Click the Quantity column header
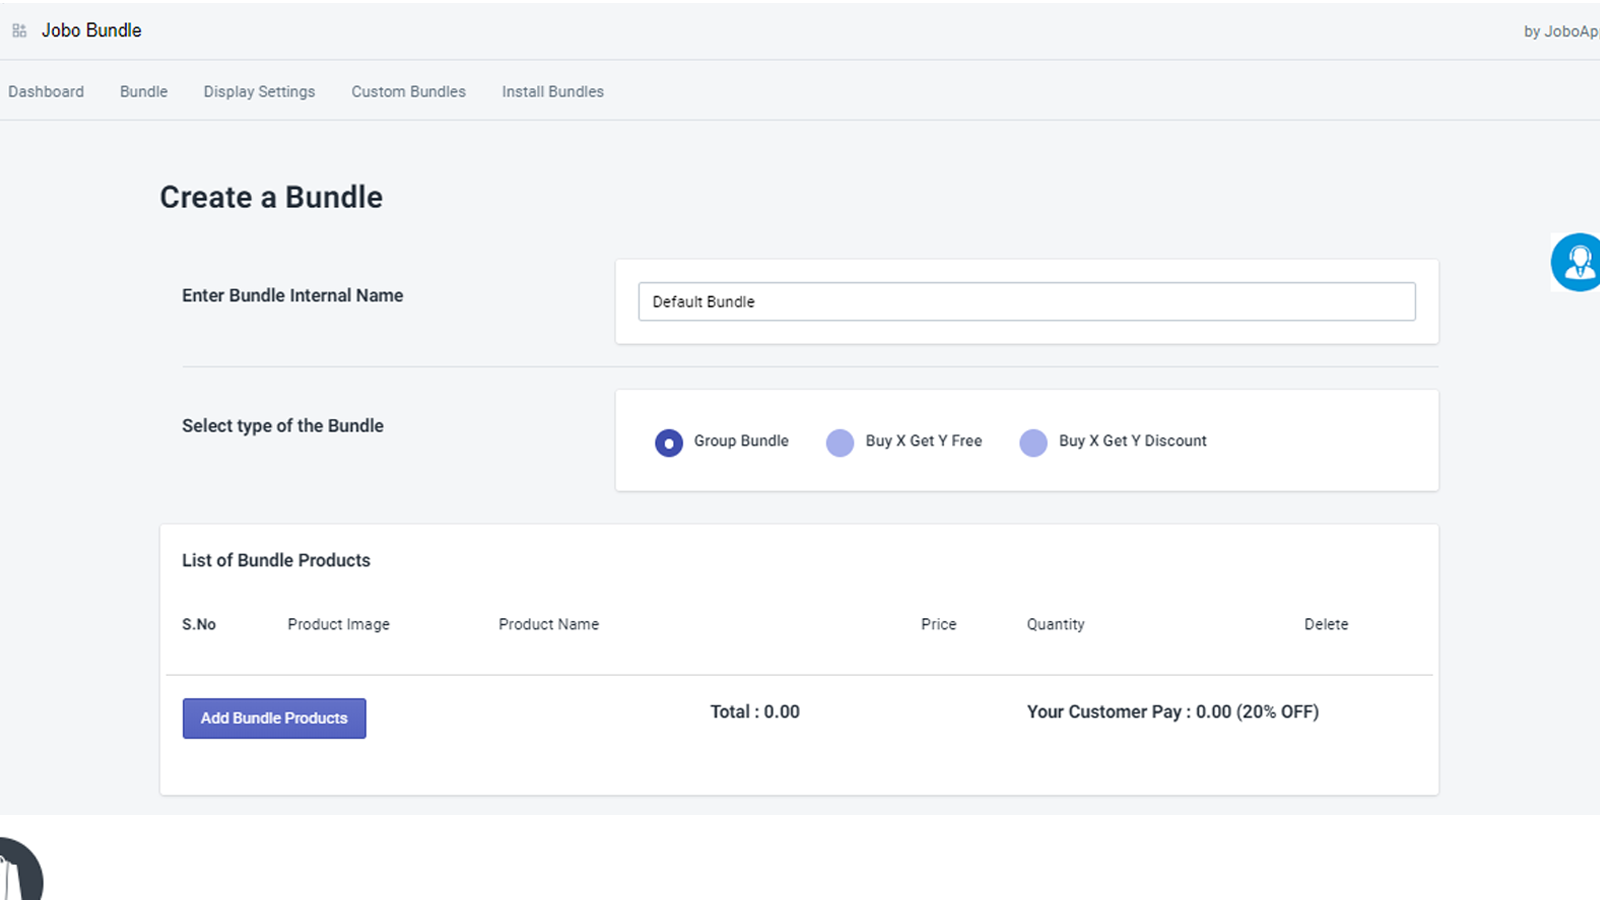 [1055, 624]
